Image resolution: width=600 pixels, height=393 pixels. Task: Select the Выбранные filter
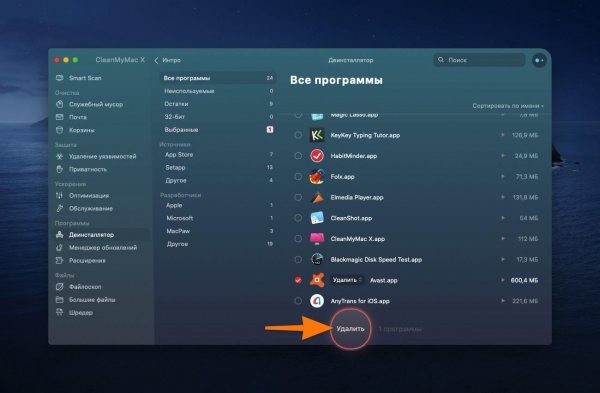[218, 130]
